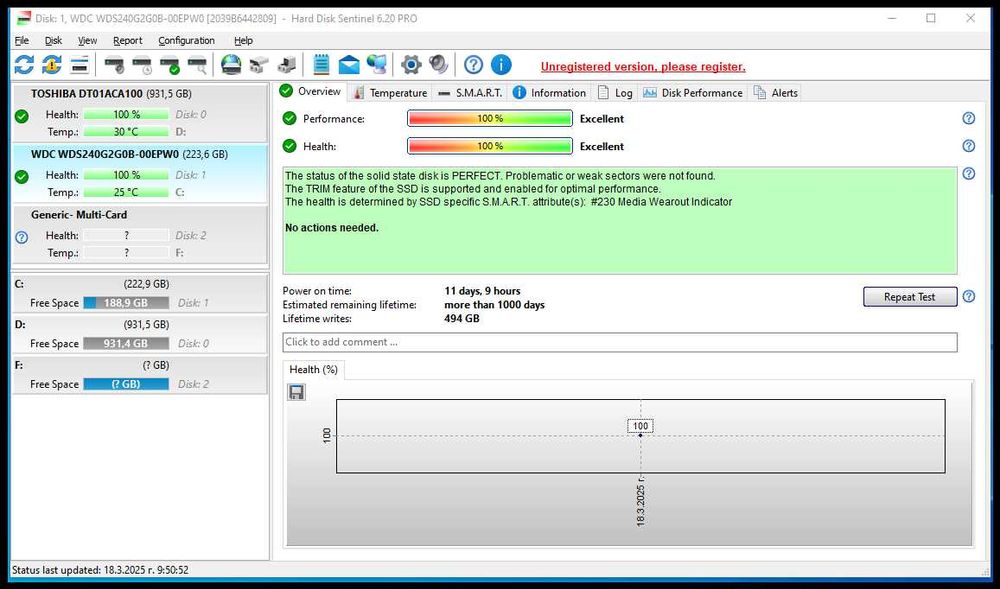Open the gear configuration icon
This screenshot has height=589, width=1000.
[x=411, y=64]
